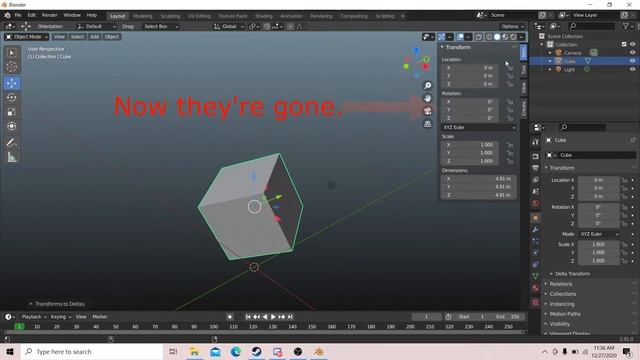Click the viewport zoom magnifier icon
This screenshot has width=640, height=360.
427,85
